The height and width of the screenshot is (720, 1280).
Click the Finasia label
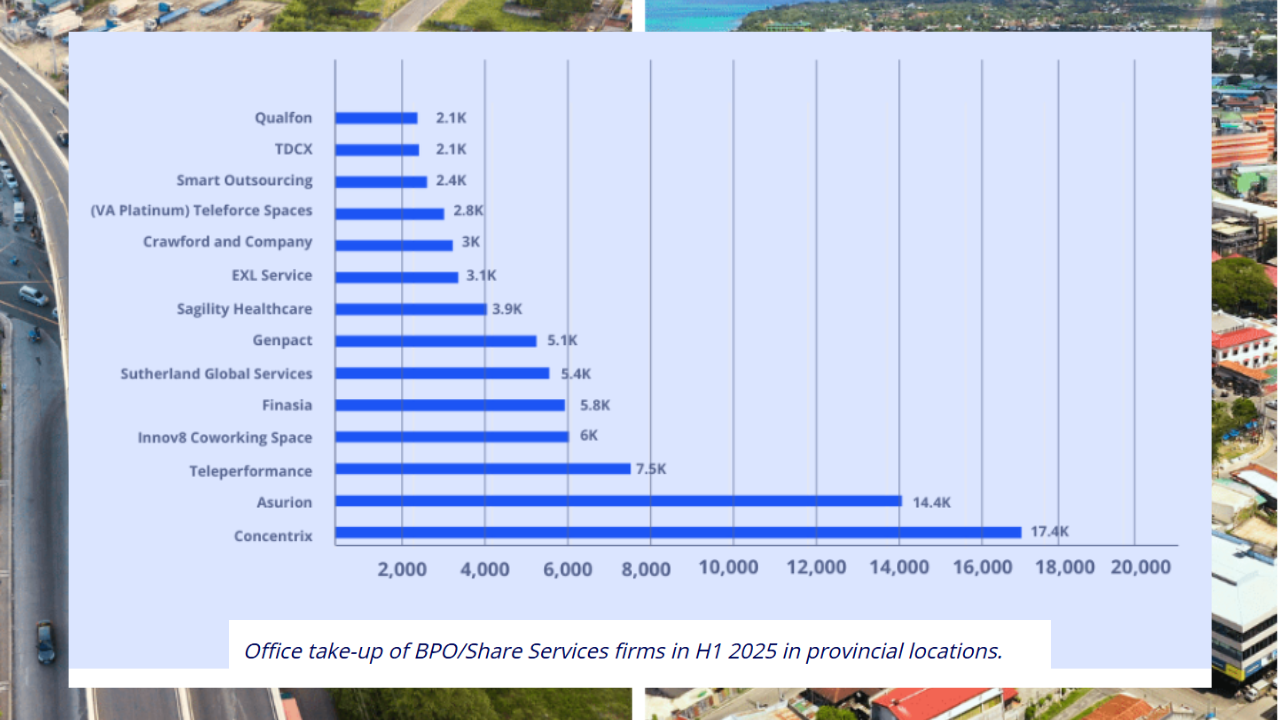(x=289, y=405)
